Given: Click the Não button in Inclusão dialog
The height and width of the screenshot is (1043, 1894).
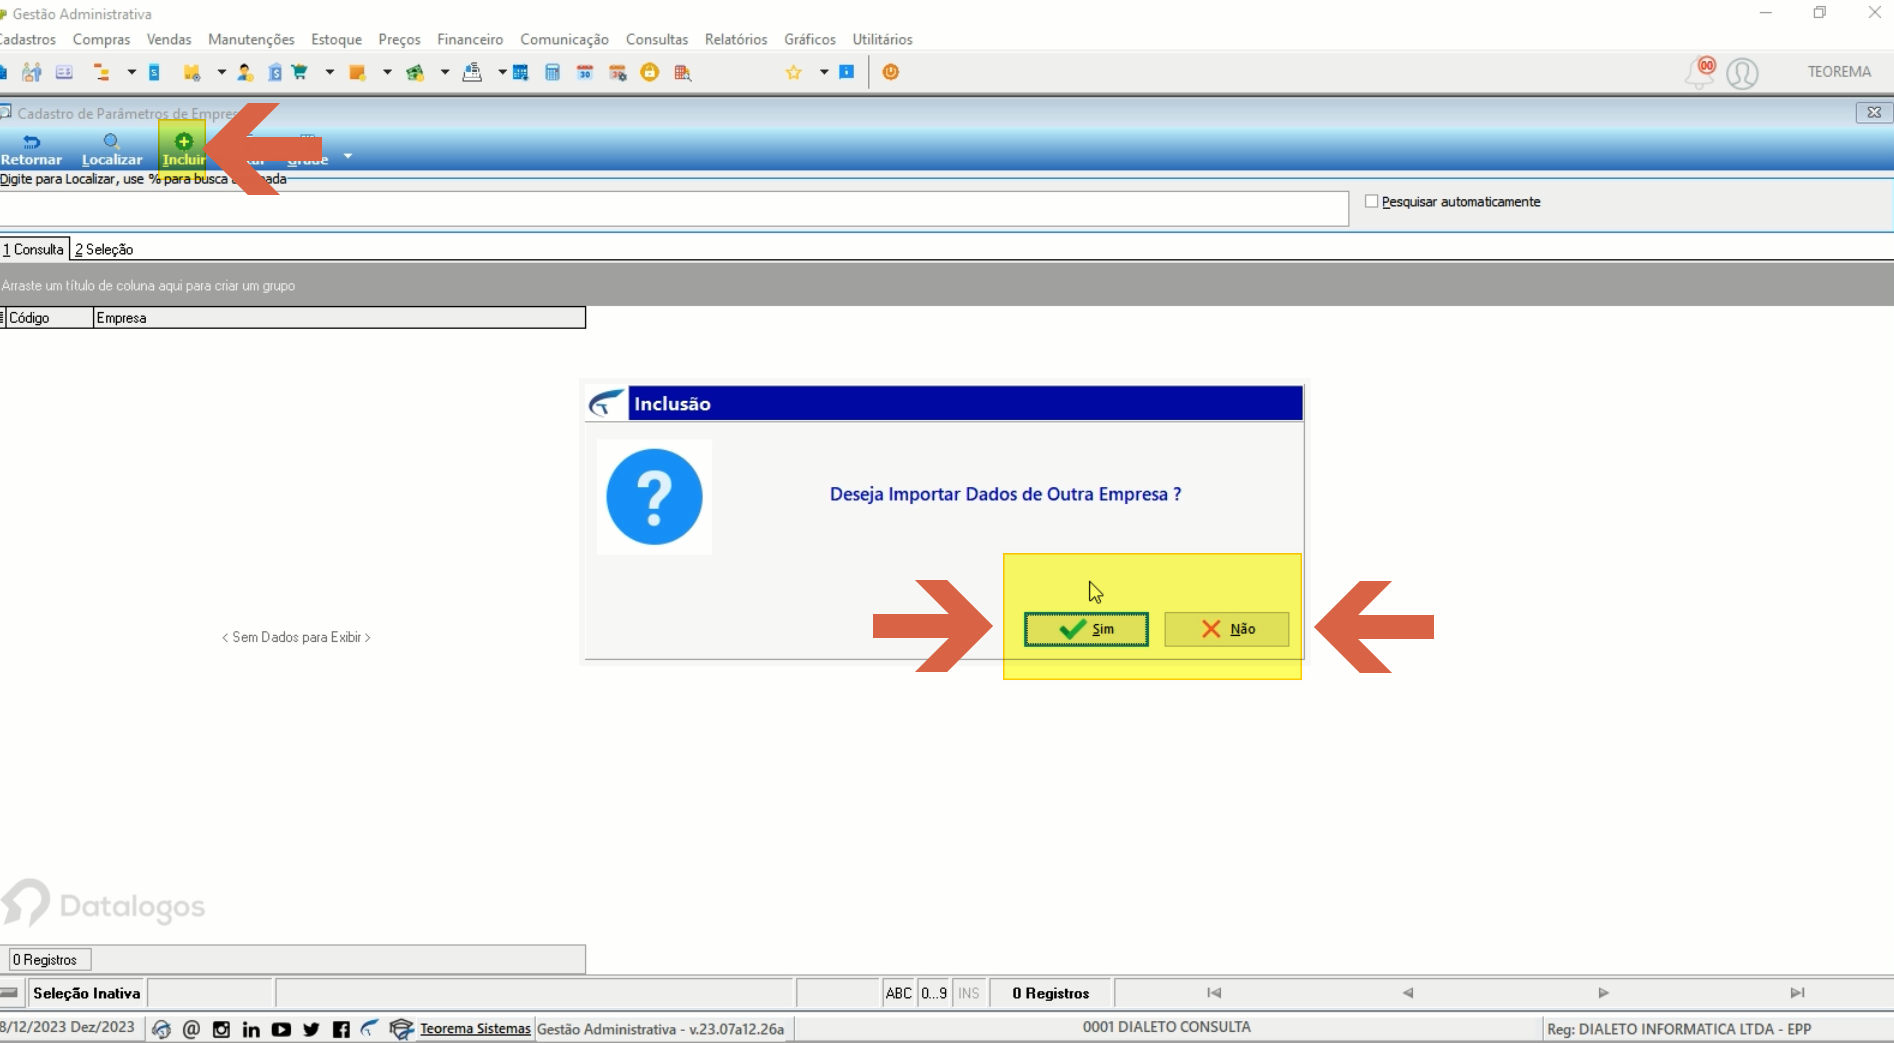Looking at the screenshot, I should click(1227, 629).
